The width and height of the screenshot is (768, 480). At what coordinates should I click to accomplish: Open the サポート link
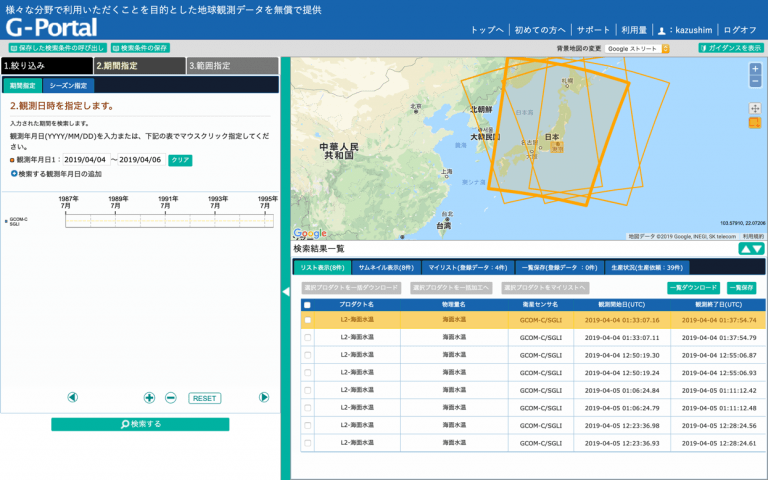coord(593,30)
